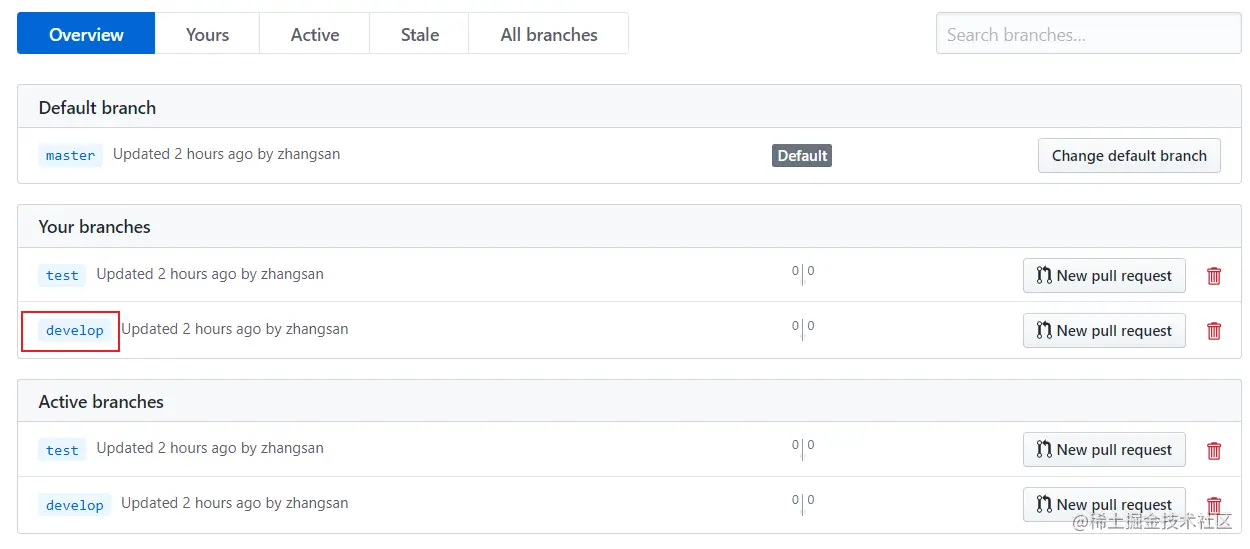Viewport: 1250px width, 549px height.
Task: Click ahead/behind counter for test in Active branches
Action: coord(803,448)
